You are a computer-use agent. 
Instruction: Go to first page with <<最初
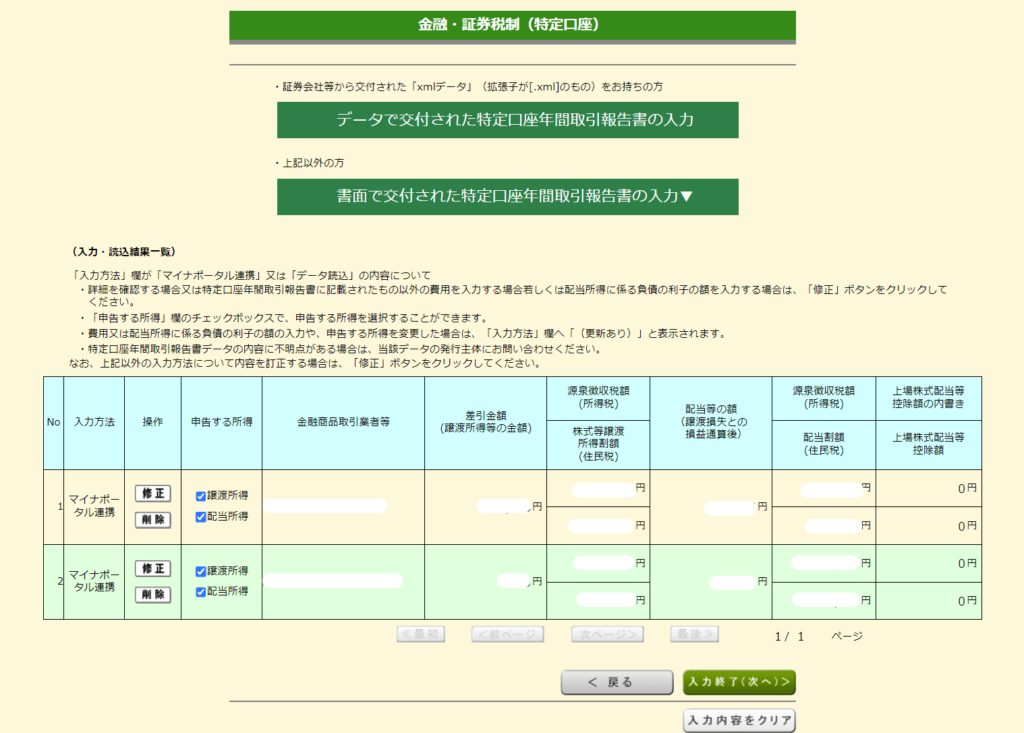tap(420, 634)
